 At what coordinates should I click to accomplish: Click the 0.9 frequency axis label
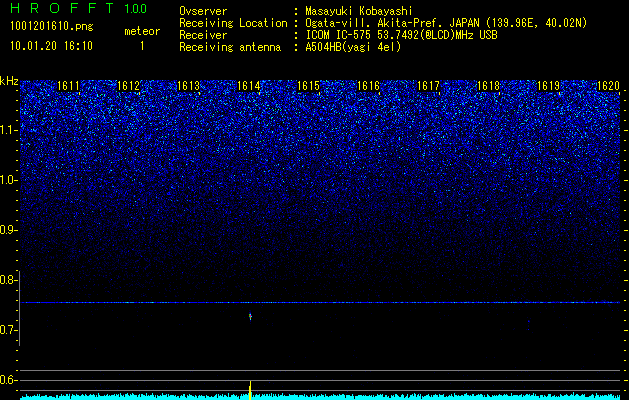[x=8, y=230]
